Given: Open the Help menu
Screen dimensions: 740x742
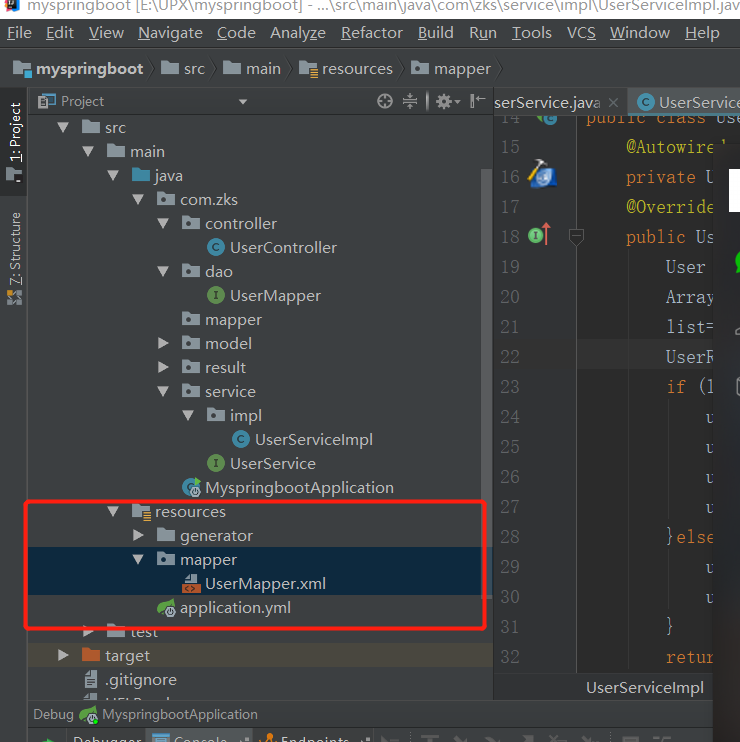Looking at the screenshot, I should click(702, 33).
